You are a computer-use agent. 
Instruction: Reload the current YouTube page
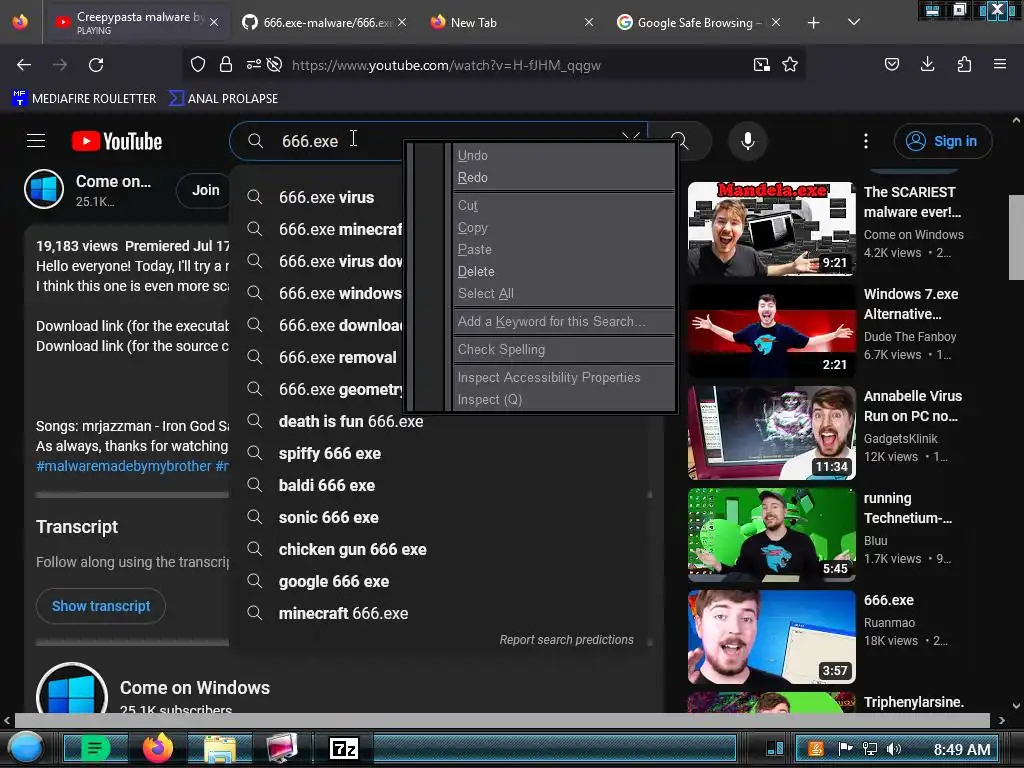(96, 65)
